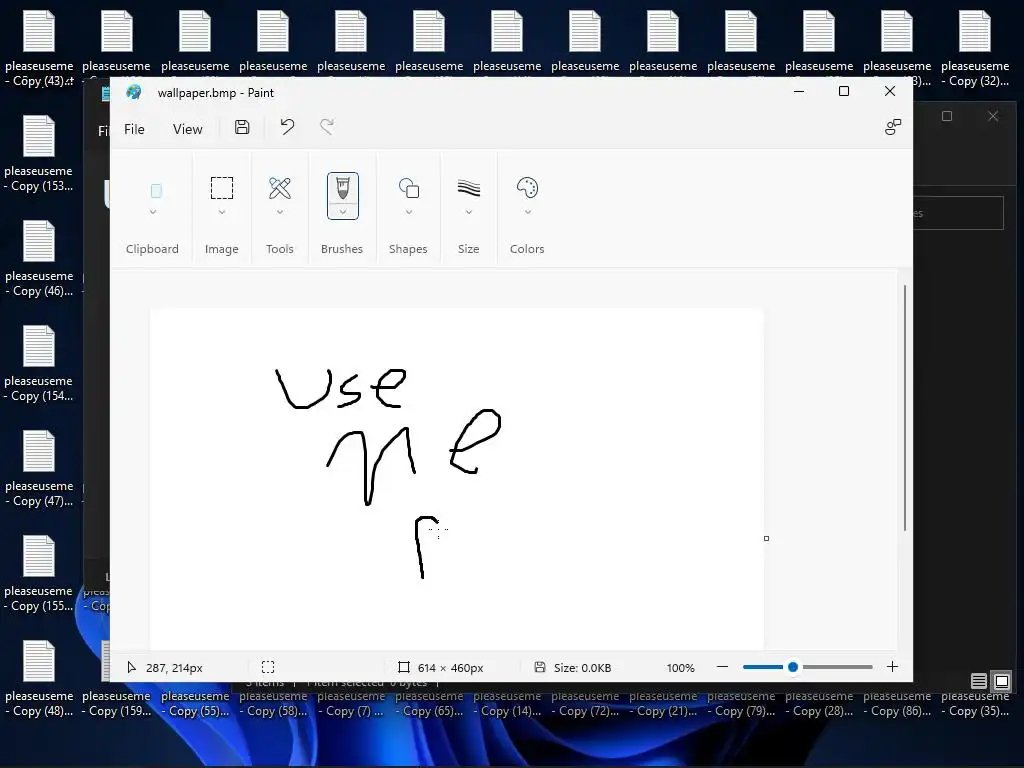
Task: Maximize the dark window behind Paint
Action: pyautogui.click(x=947, y=116)
